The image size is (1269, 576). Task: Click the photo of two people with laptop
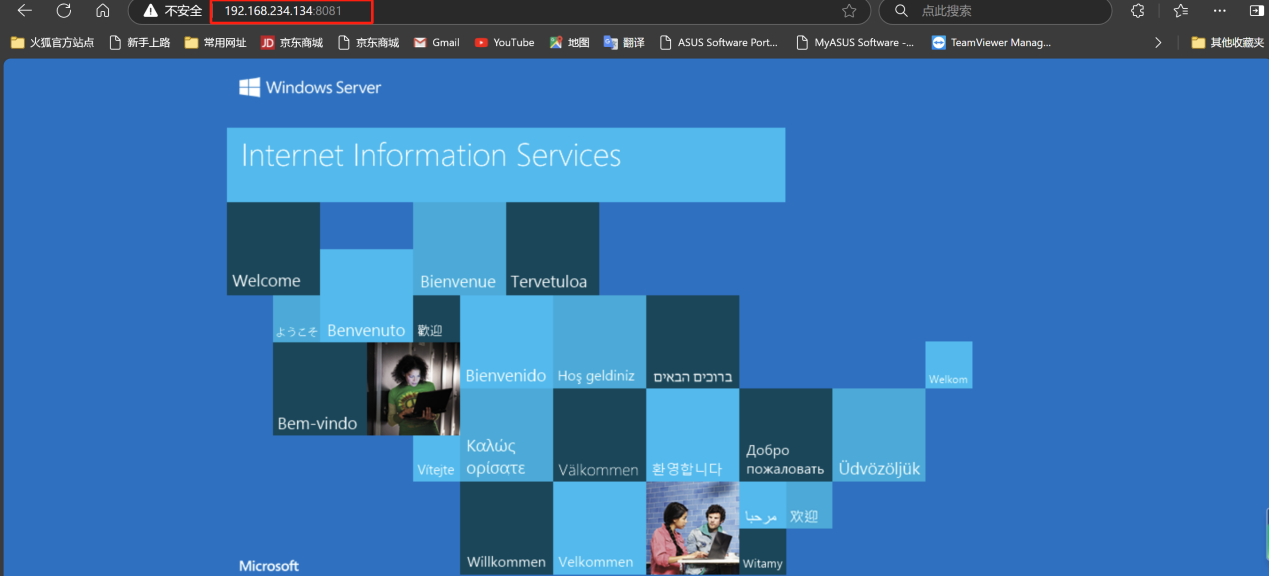[x=692, y=528]
